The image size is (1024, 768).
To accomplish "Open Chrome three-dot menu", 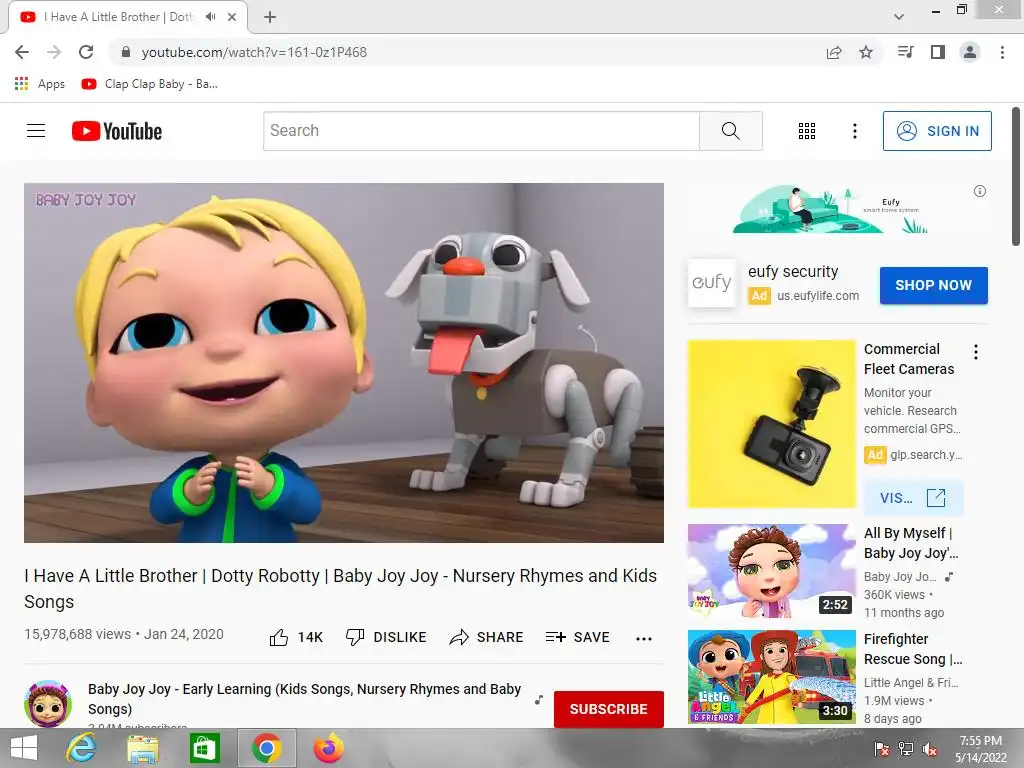I will point(1002,52).
